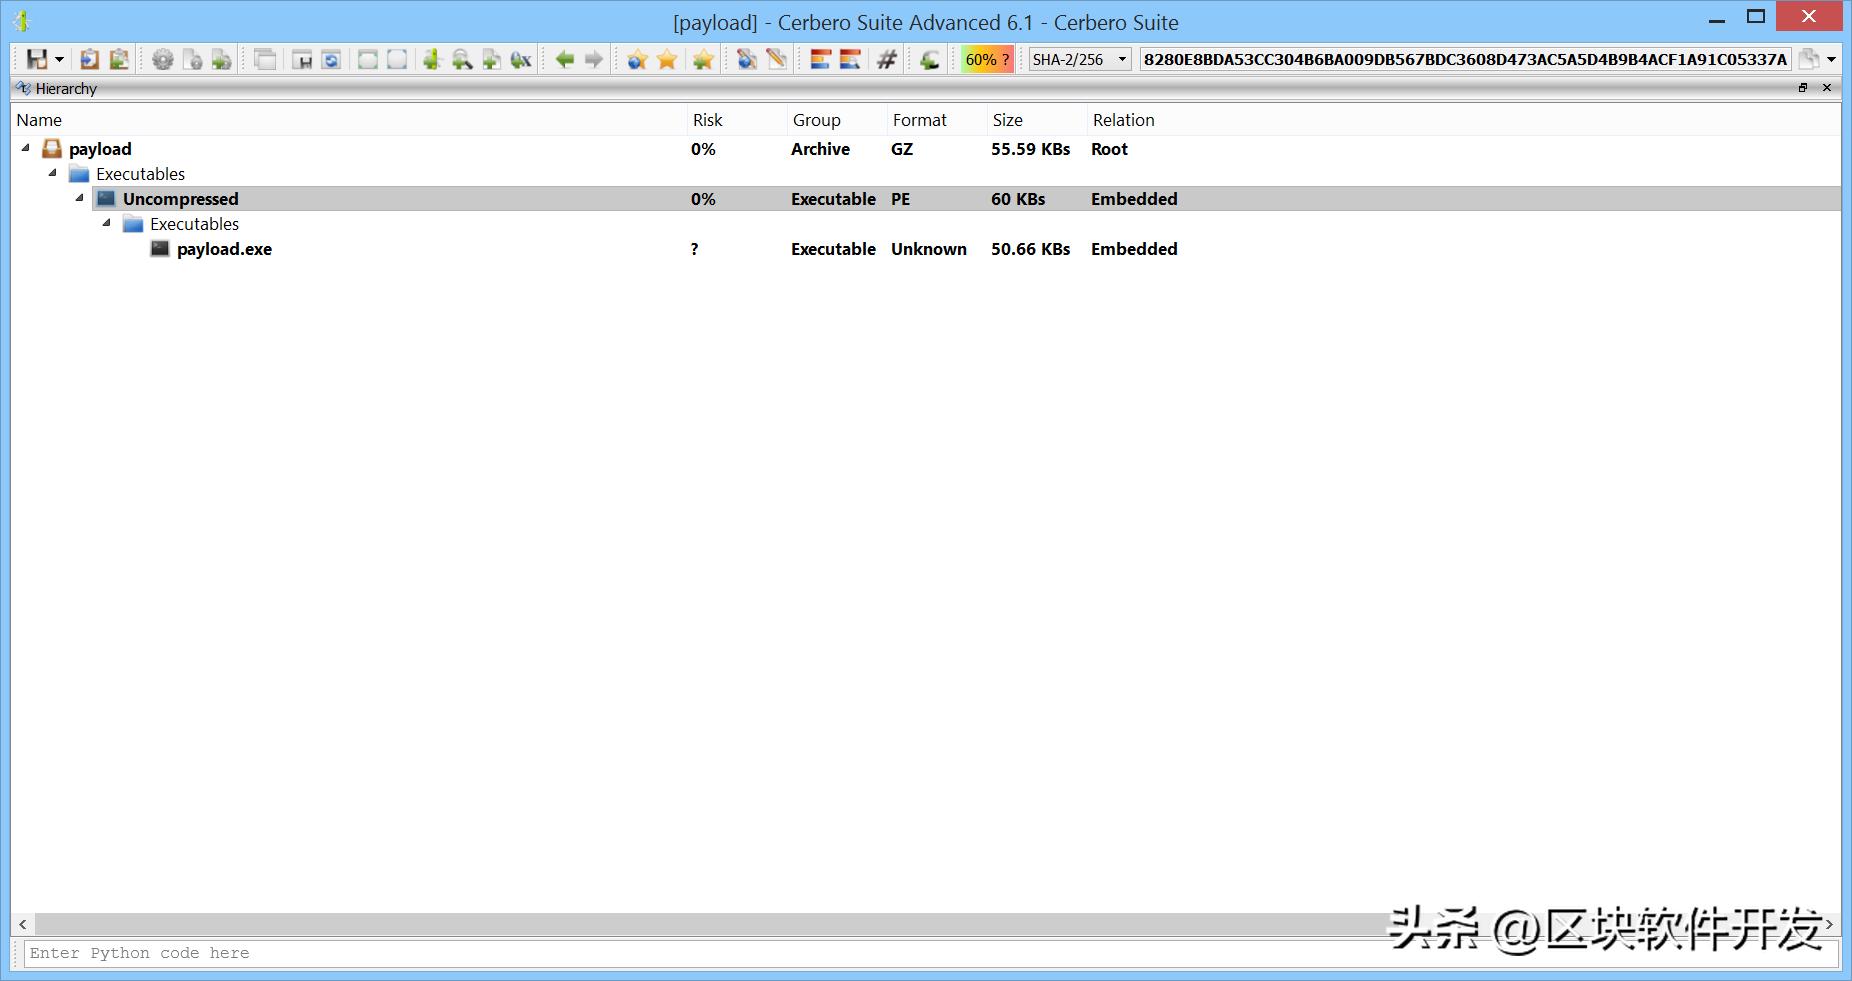This screenshot has width=1852, height=981.
Task: Click the Python code input field
Action: (931, 953)
